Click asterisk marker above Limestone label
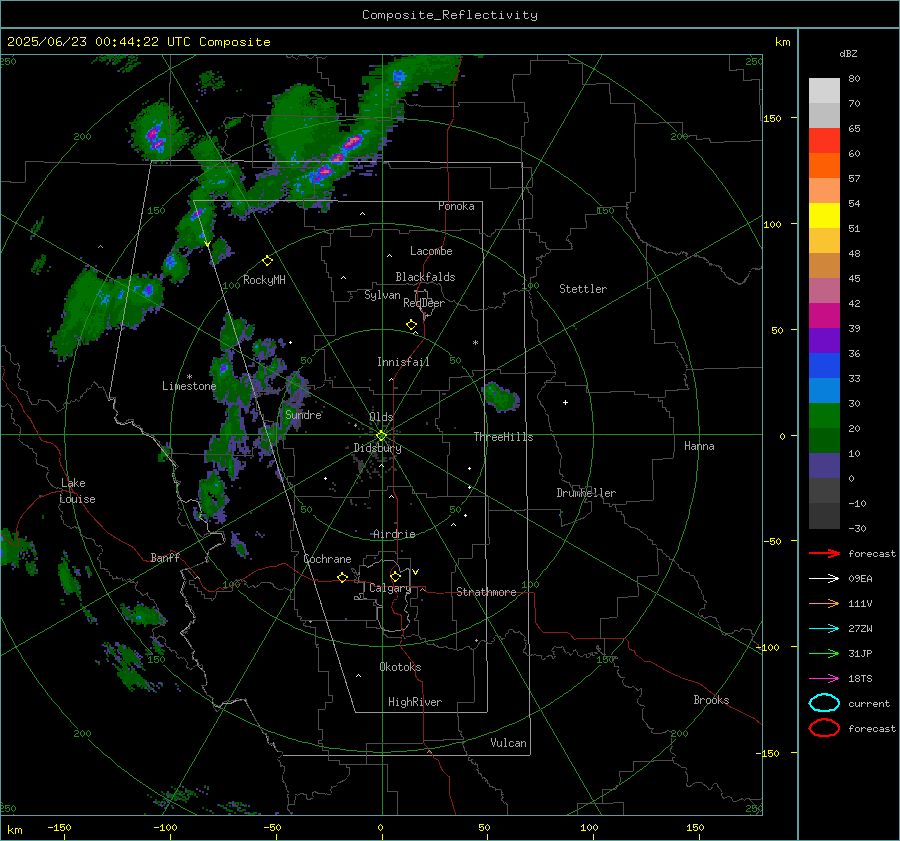The width and height of the screenshot is (900, 841). (x=189, y=377)
